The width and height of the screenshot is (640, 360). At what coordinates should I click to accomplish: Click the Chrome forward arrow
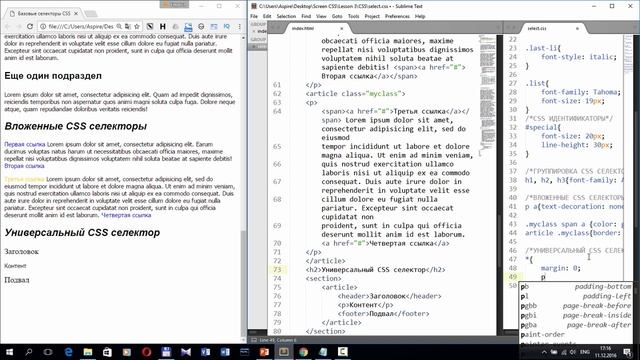(x=19, y=26)
